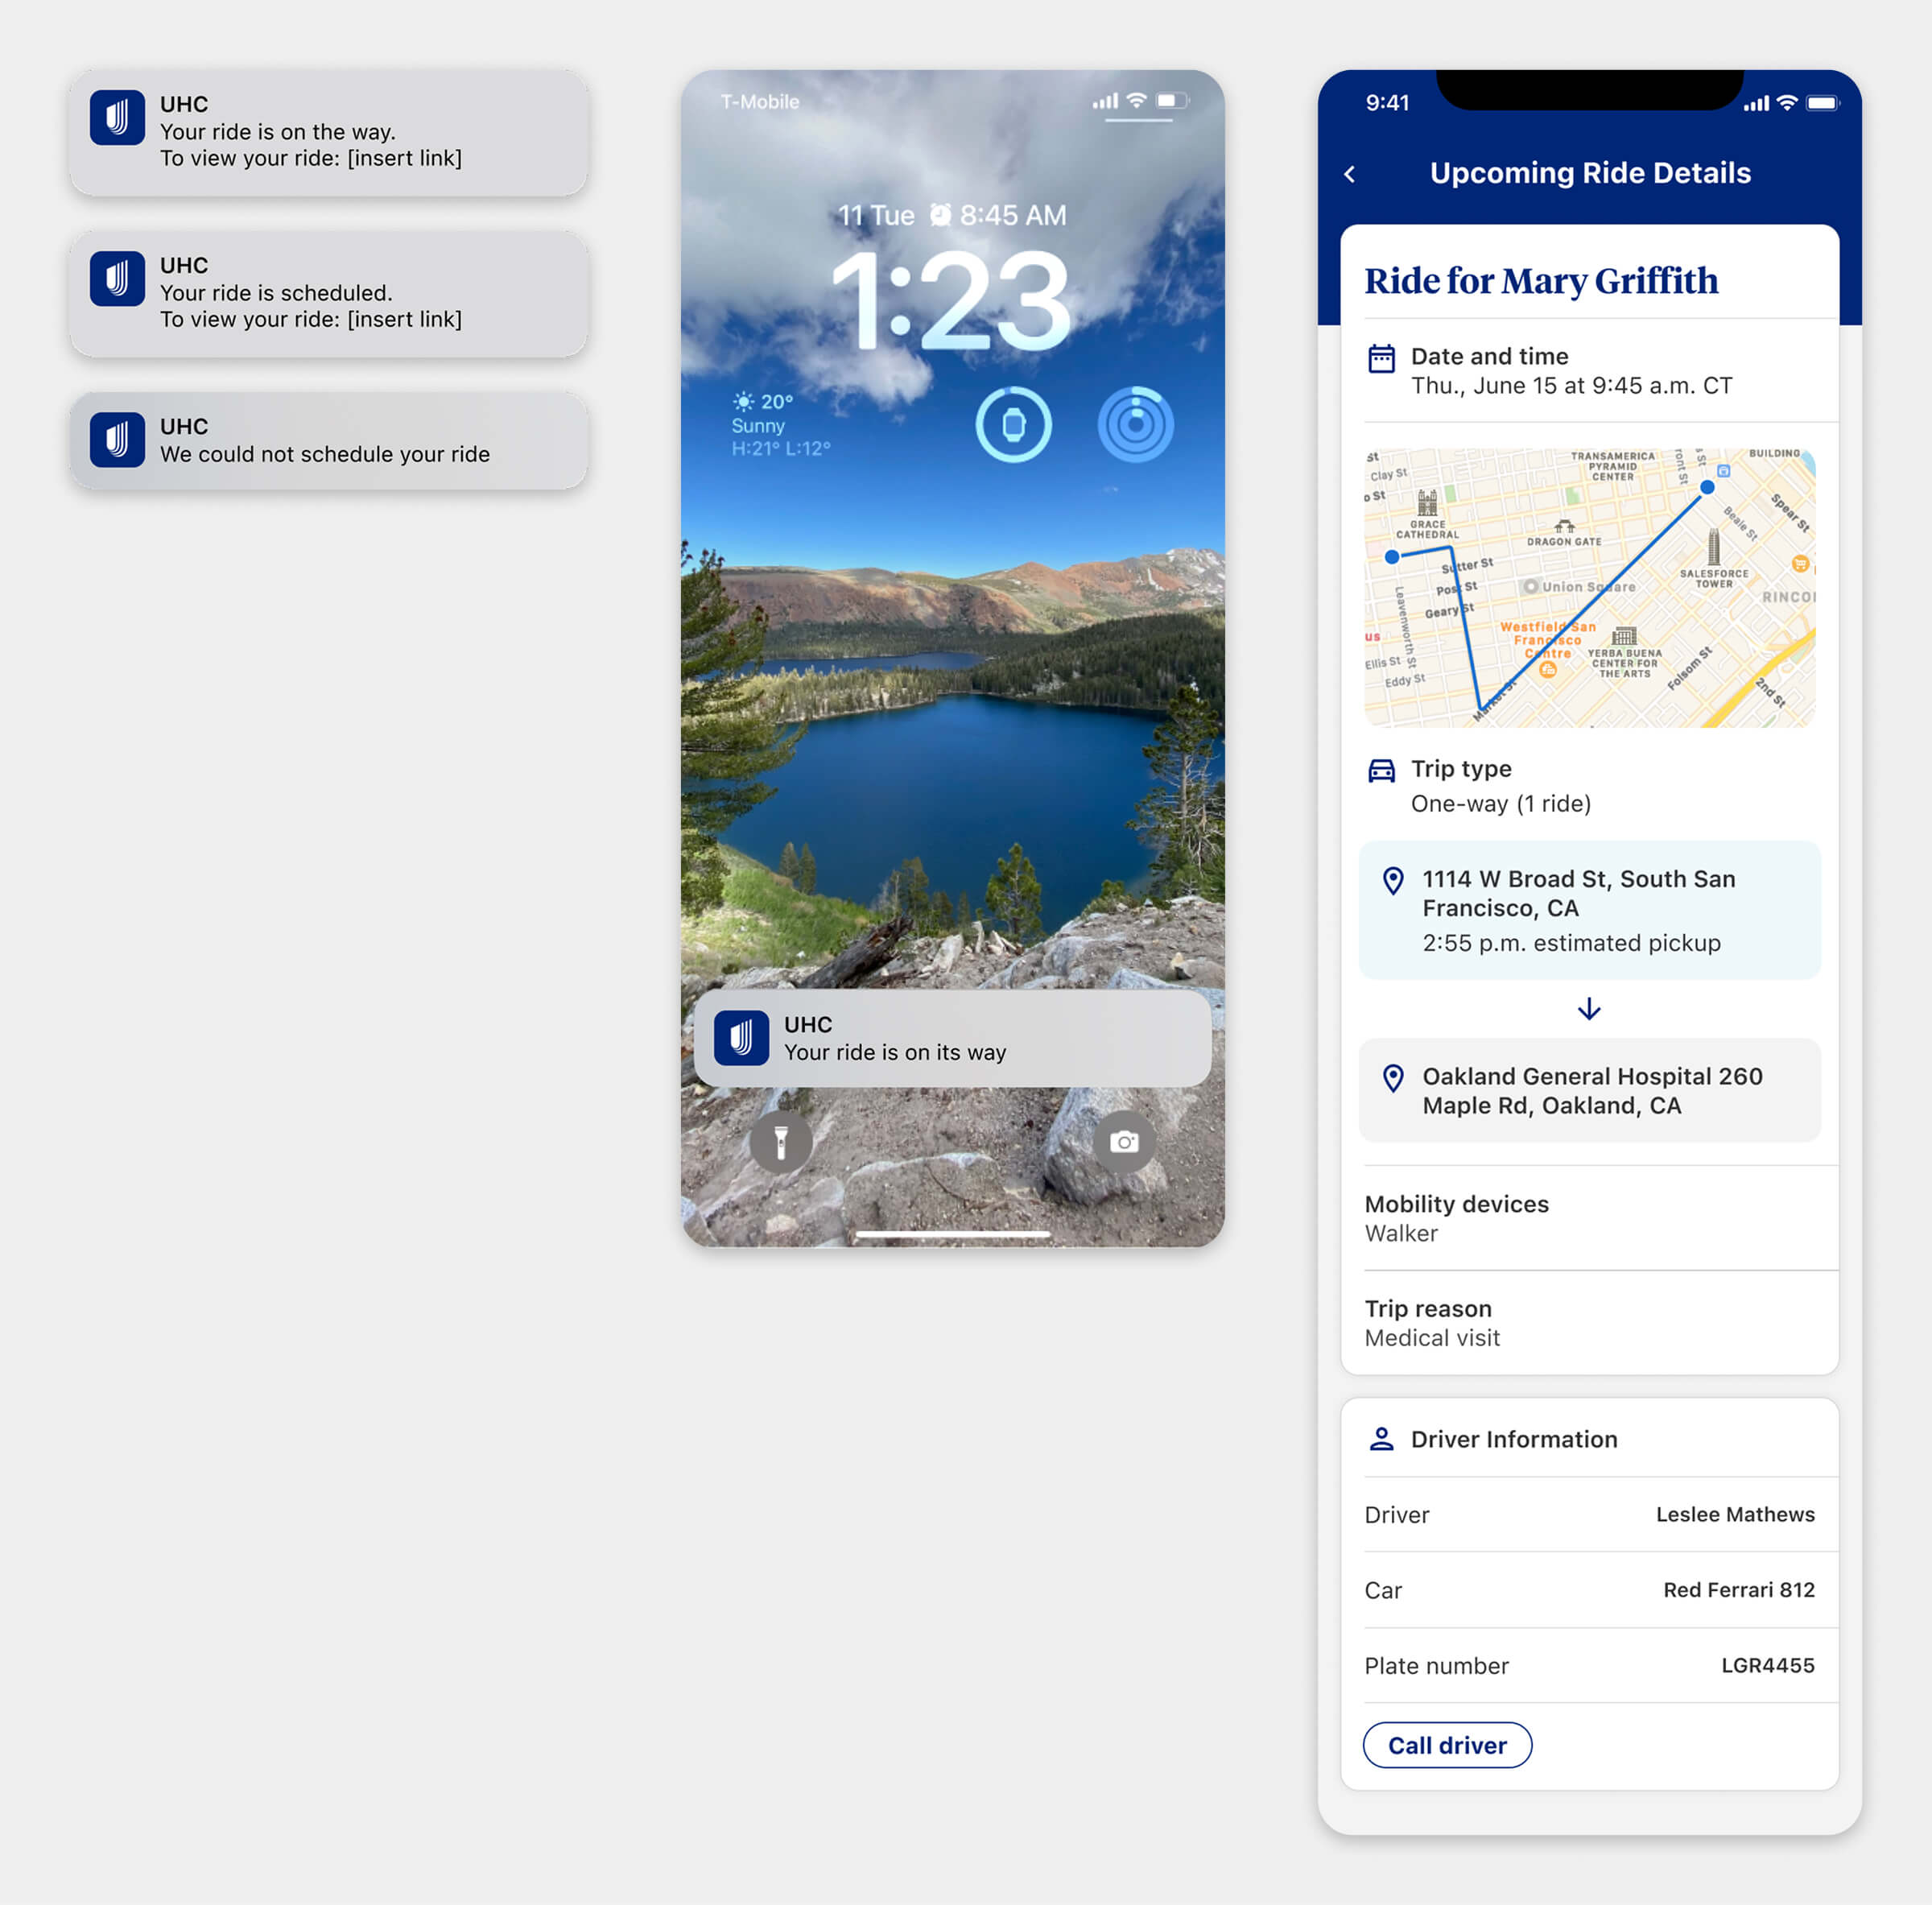Click the down arrow between pickup and destination
This screenshot has height=1905, width=1932.
(x=1589, y=1009)
